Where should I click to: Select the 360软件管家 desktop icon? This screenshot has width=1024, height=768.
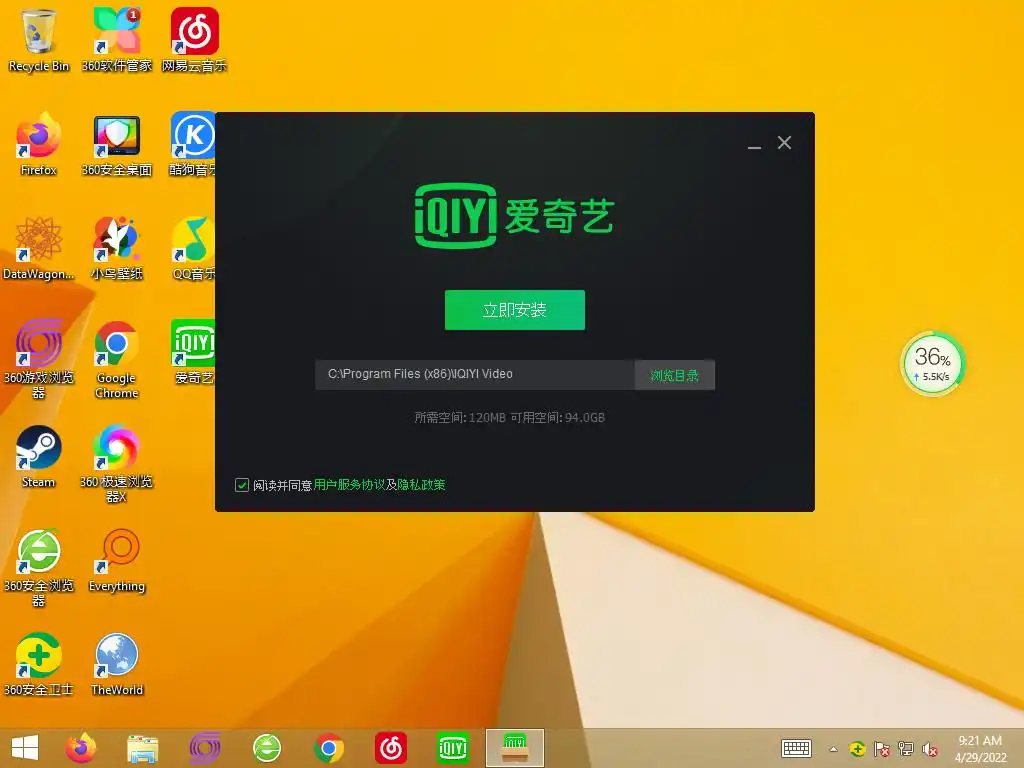pos(116,40)
